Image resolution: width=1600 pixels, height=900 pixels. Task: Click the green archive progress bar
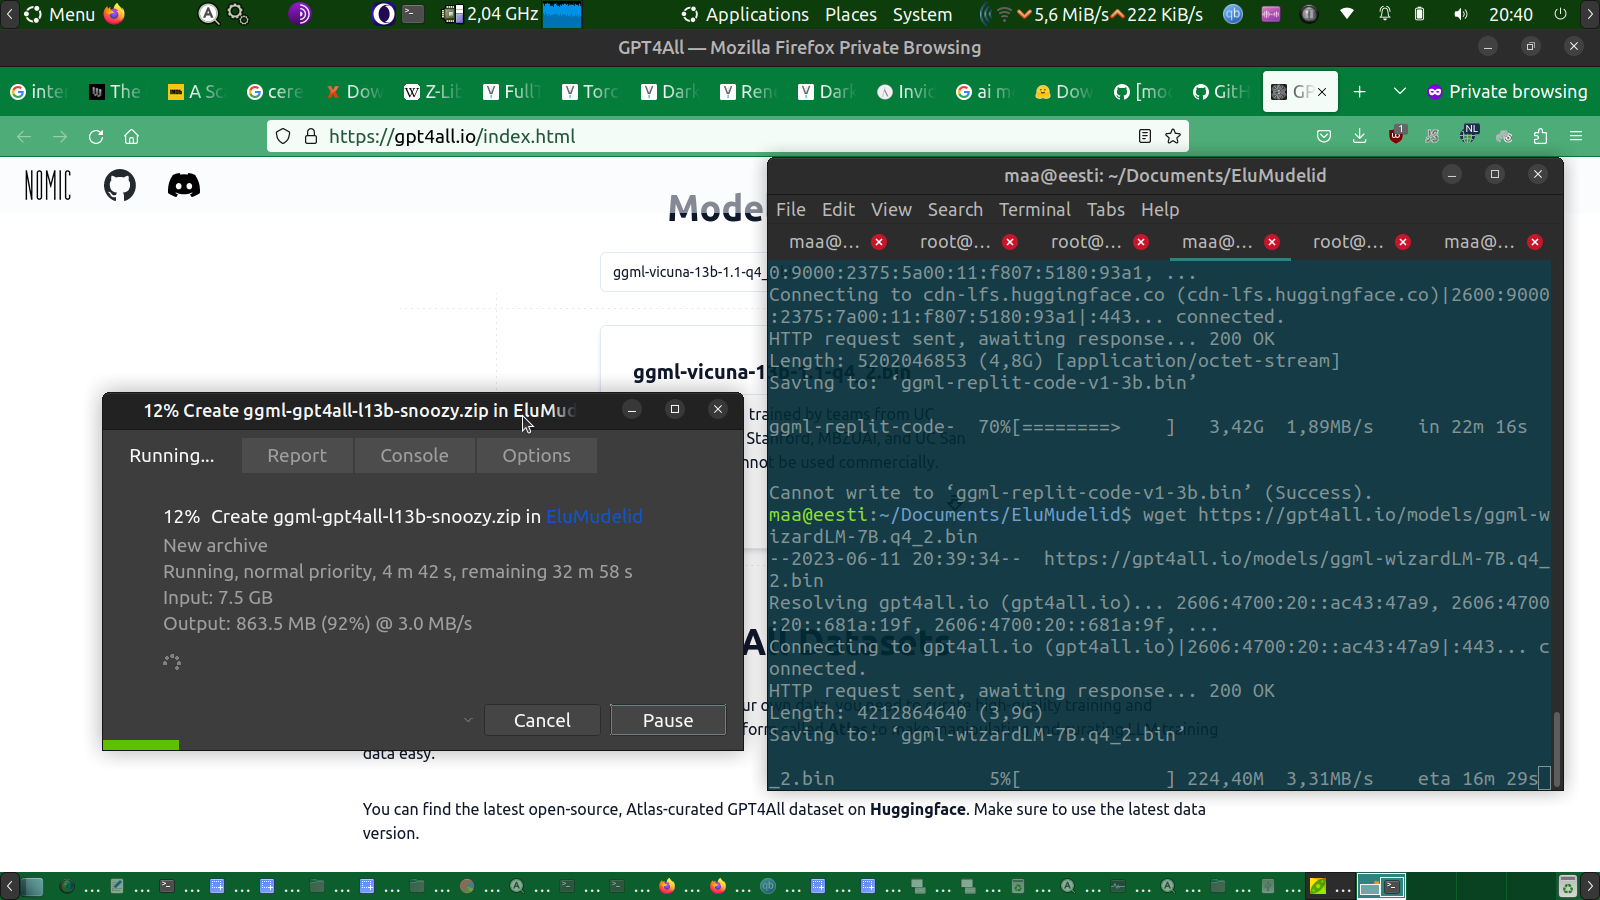pos(141,745)
